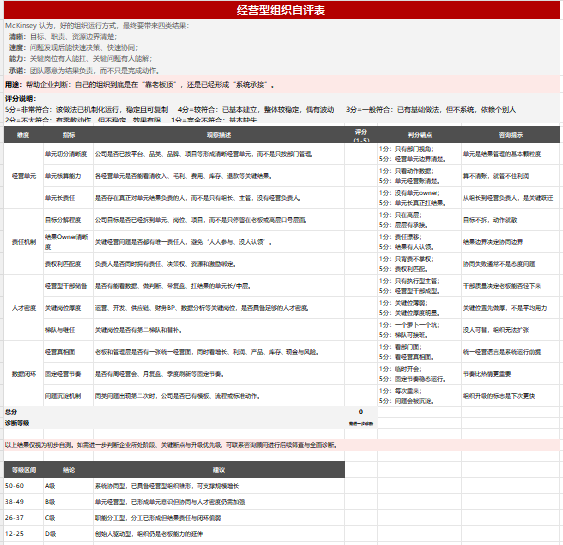Select the pink 用途 description row
This screenshot has width=563, height=545.
pos(282,84)
